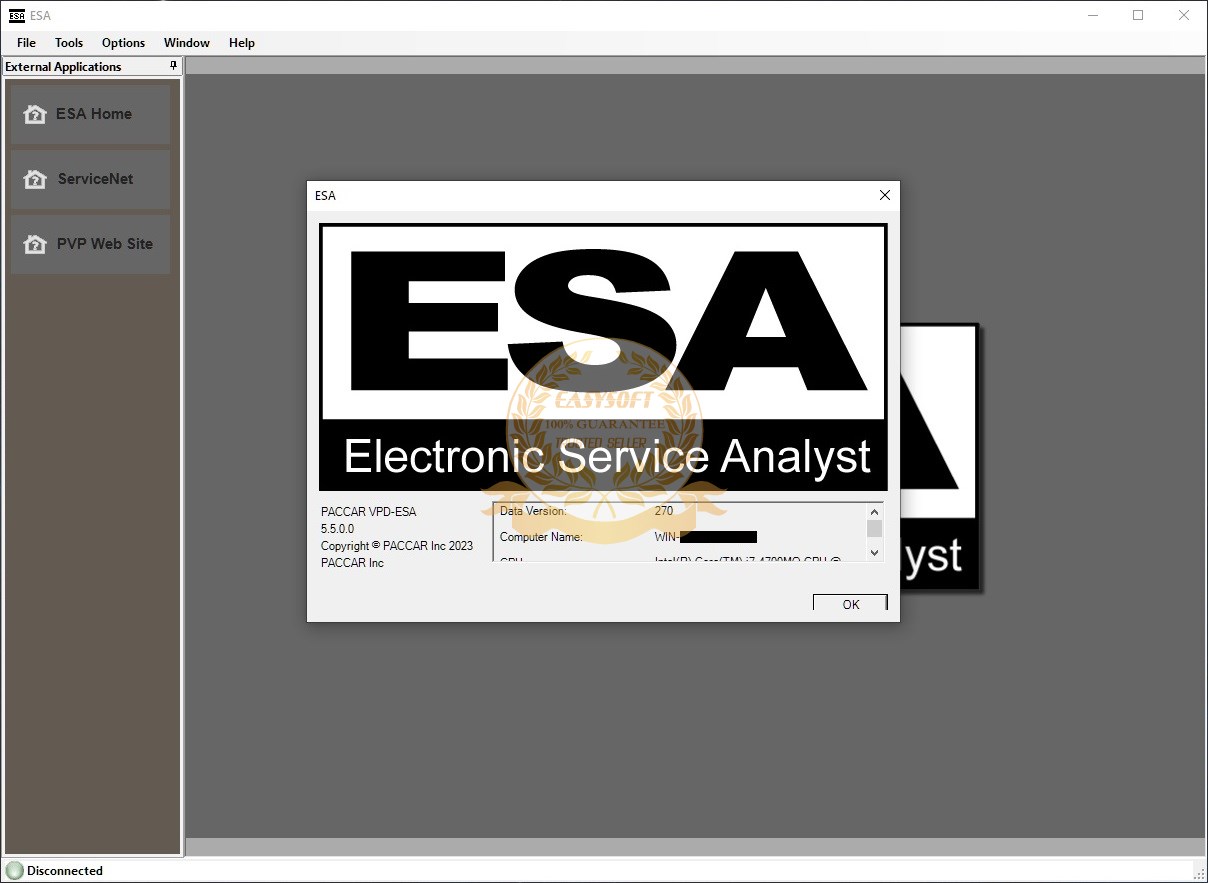Open the Help menu
Image resolution: width=1208 pixels, height=883 pixels.
click(242, 43)
